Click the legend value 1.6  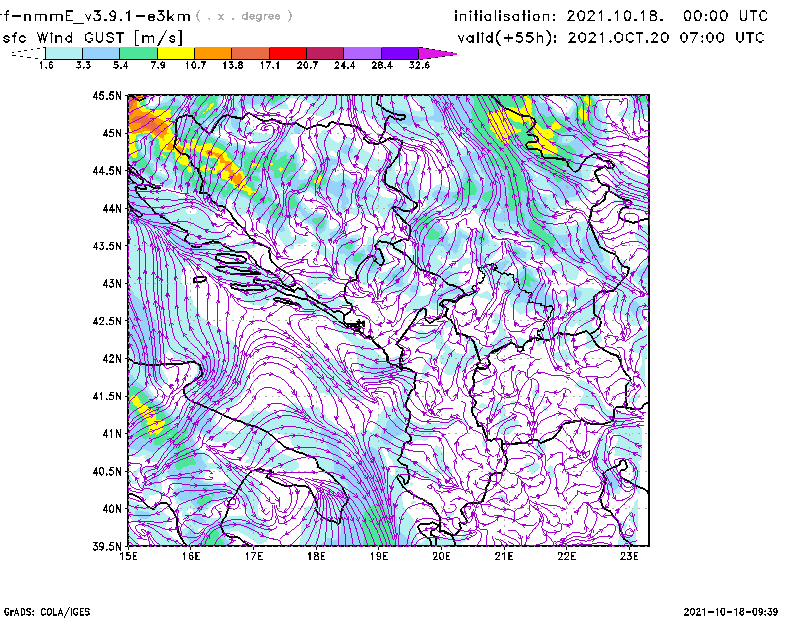[x=46, y=65]
